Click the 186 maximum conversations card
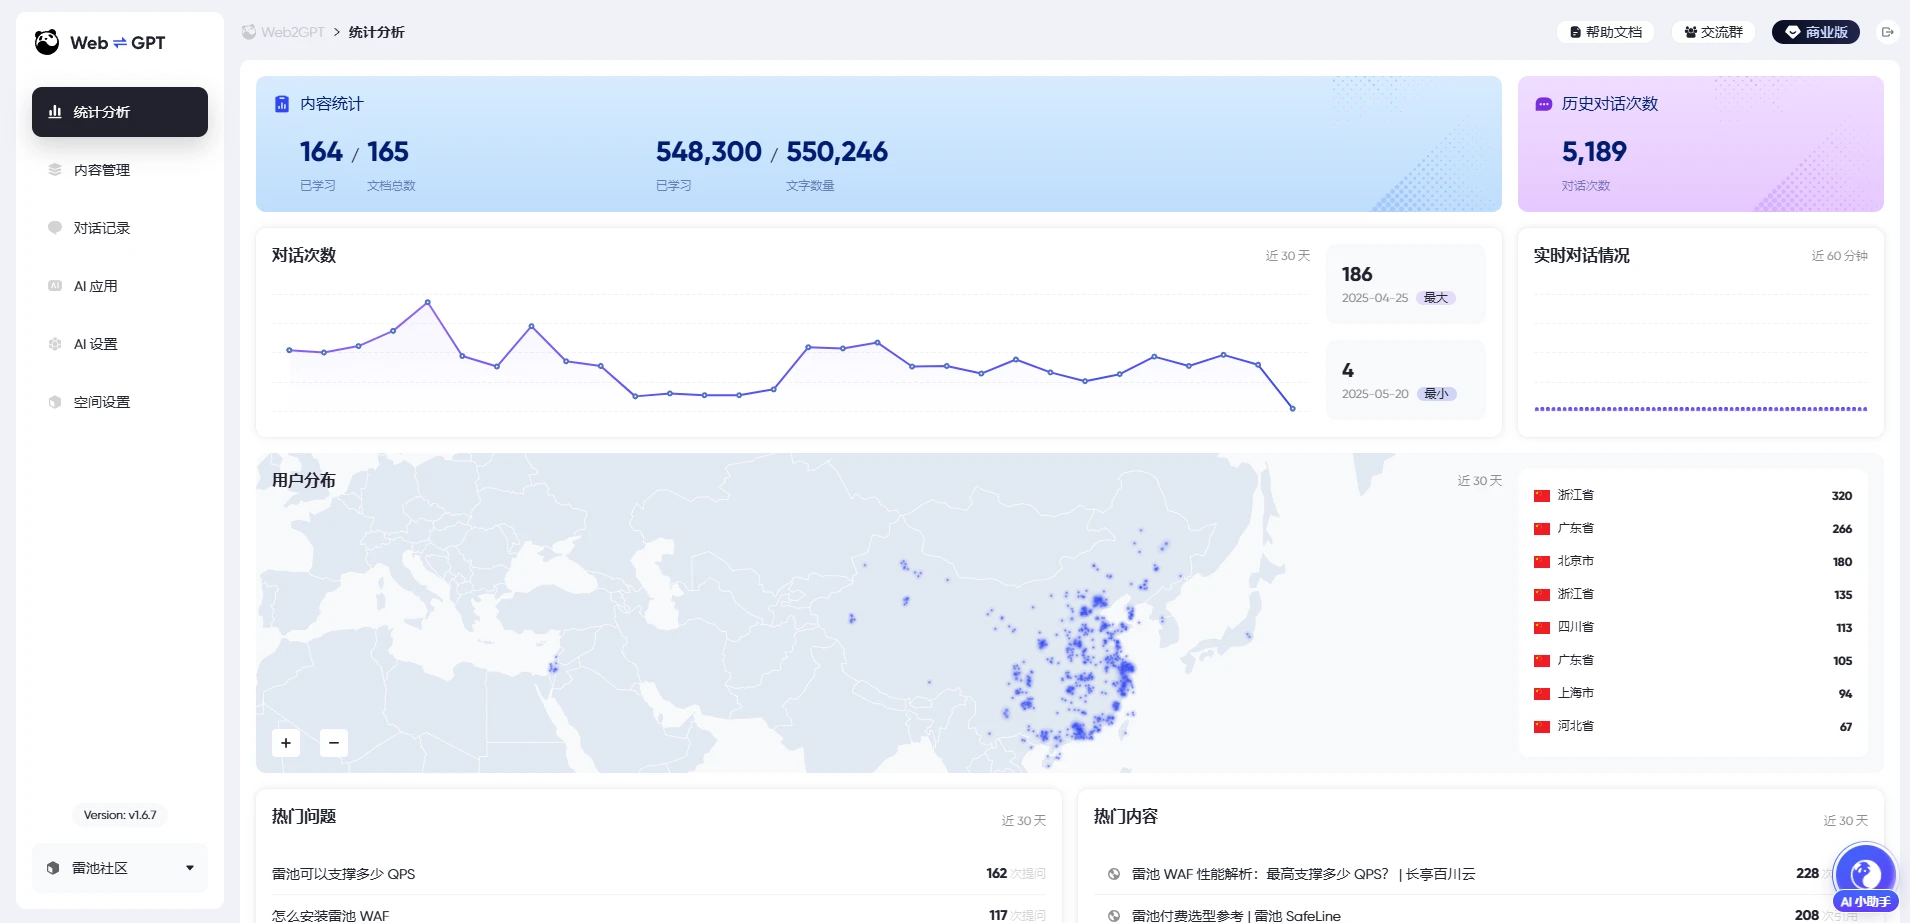 coord(1406,284)
